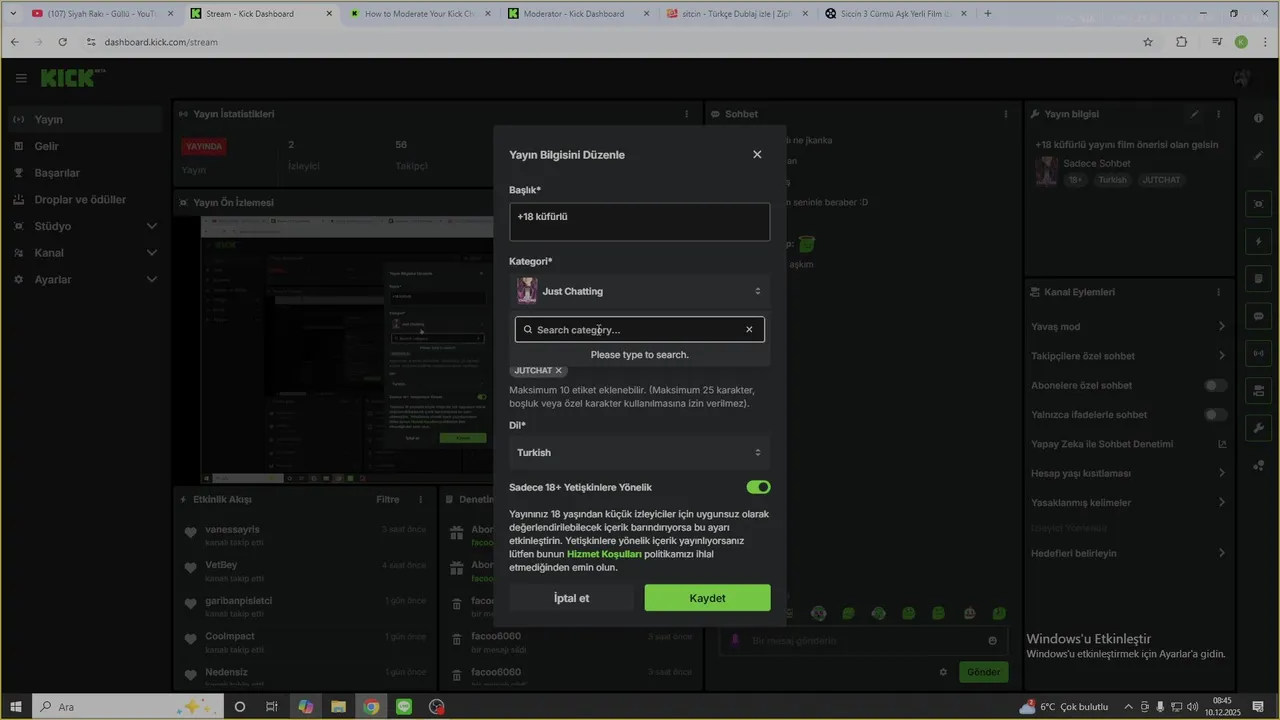Open Sohbet panel three-dot menu

[1006, 114]
